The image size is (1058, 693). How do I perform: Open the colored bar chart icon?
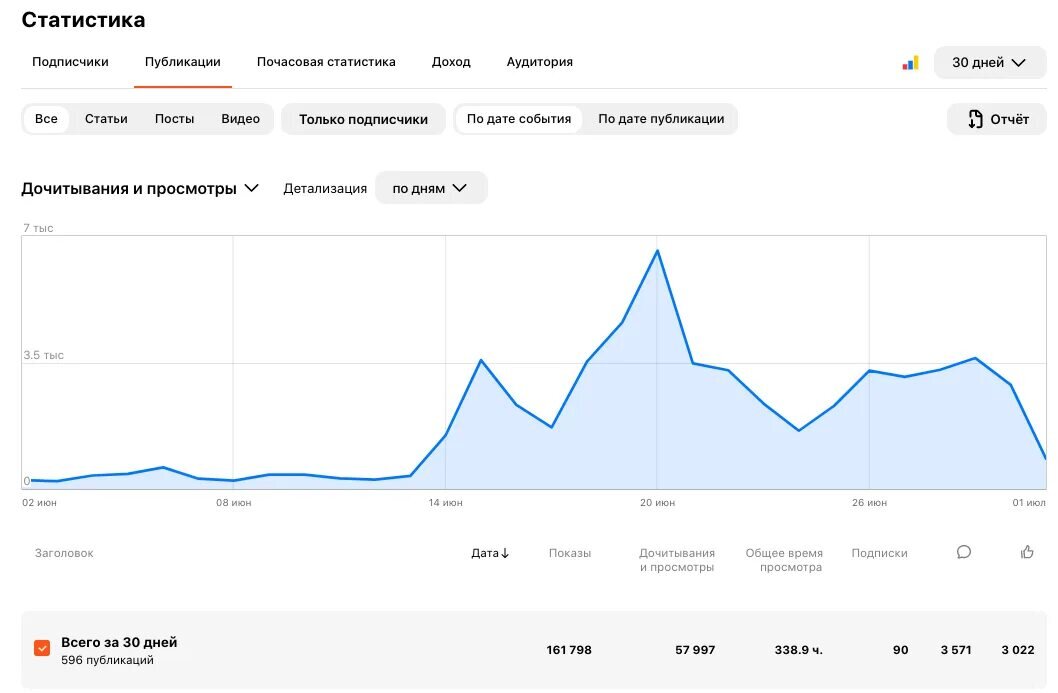click(x=910, y=63)
